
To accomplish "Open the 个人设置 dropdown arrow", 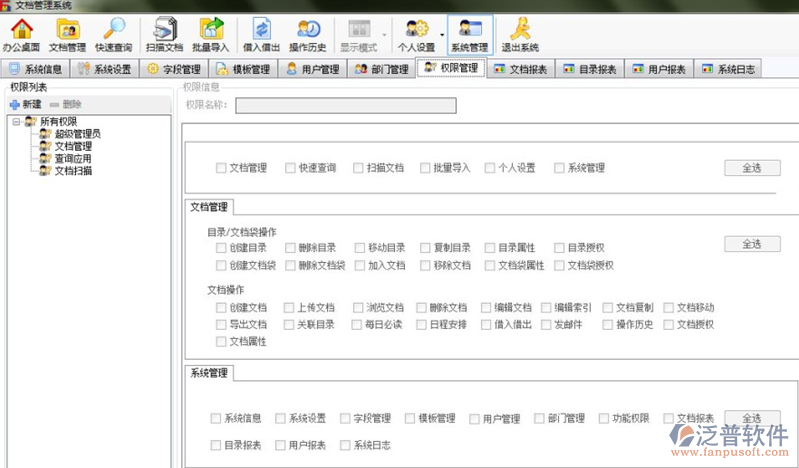I will click(441, 34).
